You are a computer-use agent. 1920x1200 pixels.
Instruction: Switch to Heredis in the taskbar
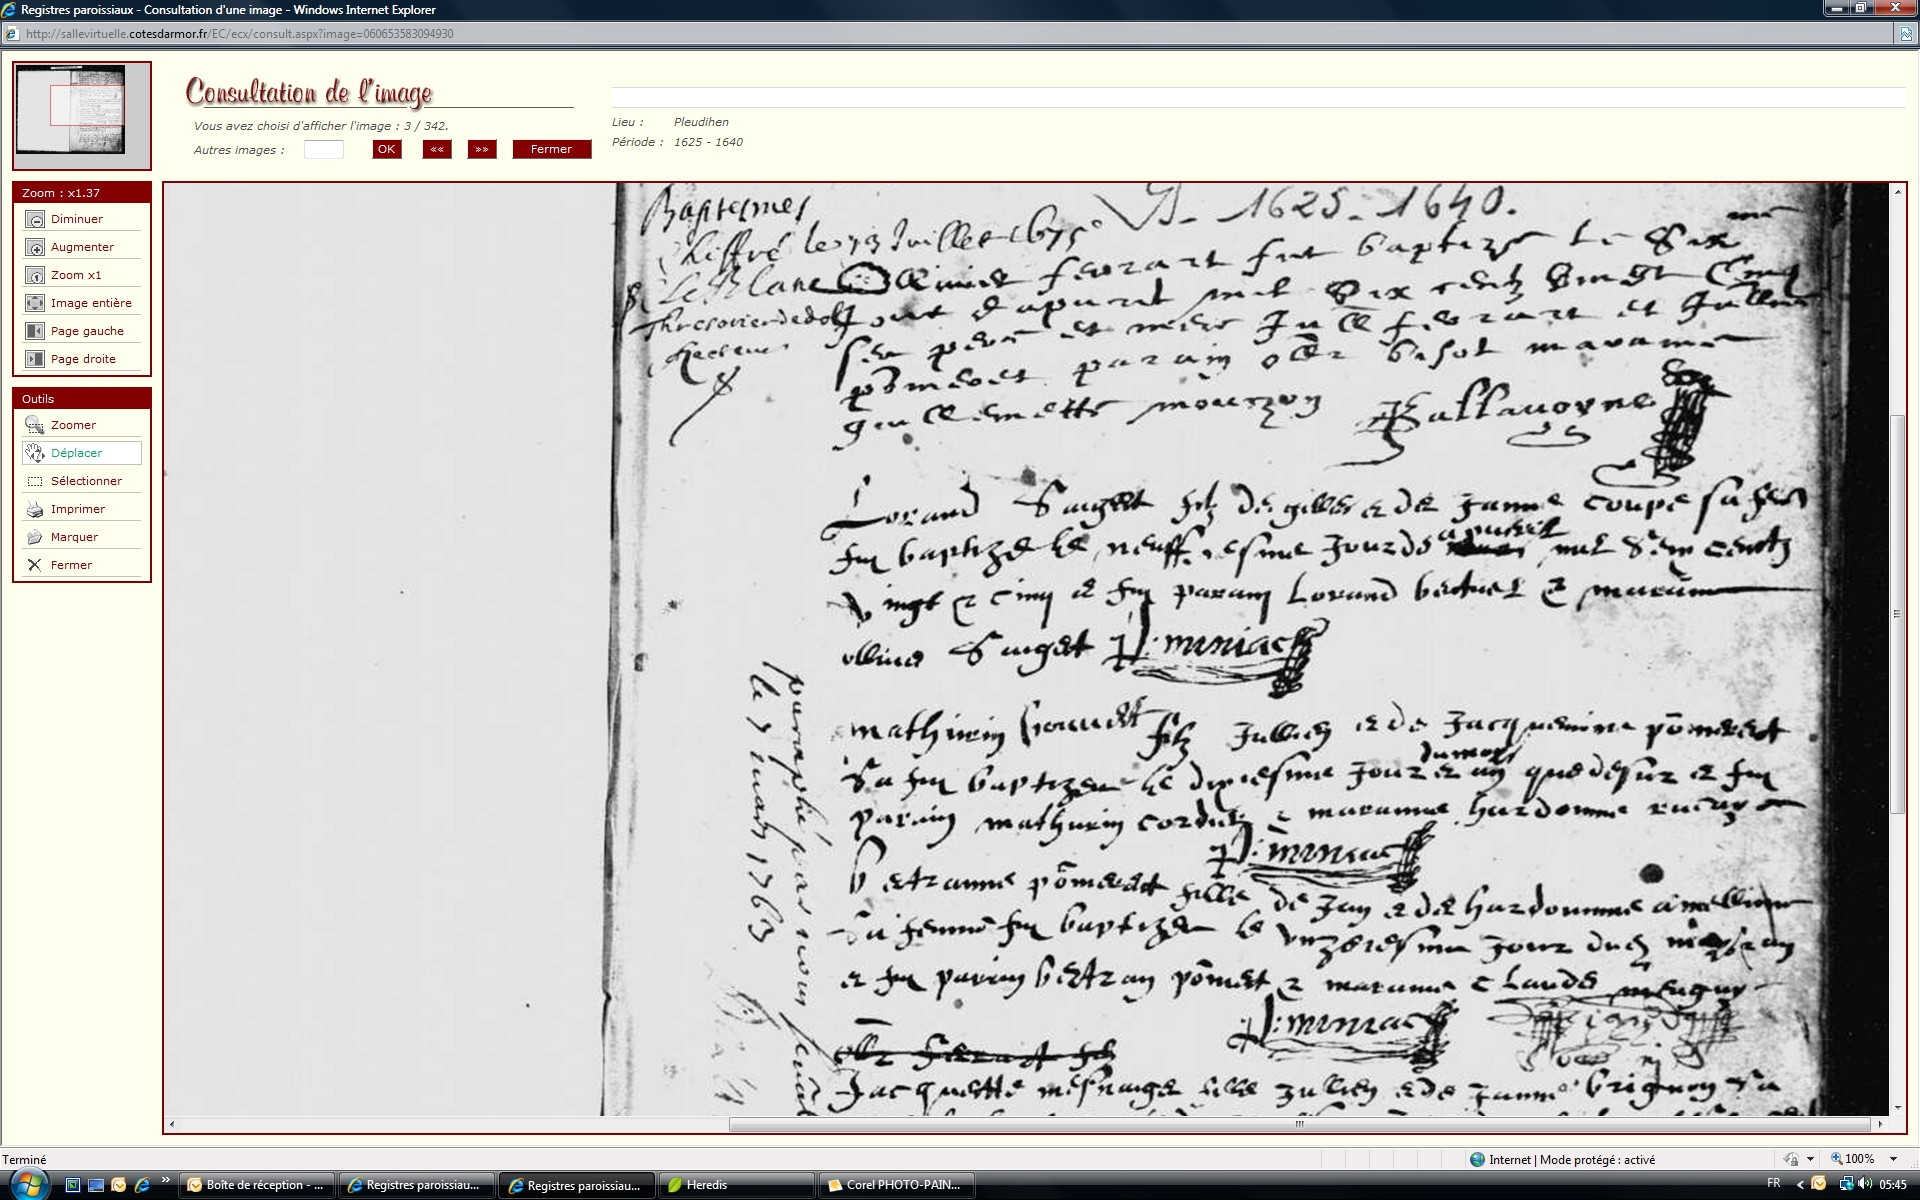click(x=735, y=1185)
